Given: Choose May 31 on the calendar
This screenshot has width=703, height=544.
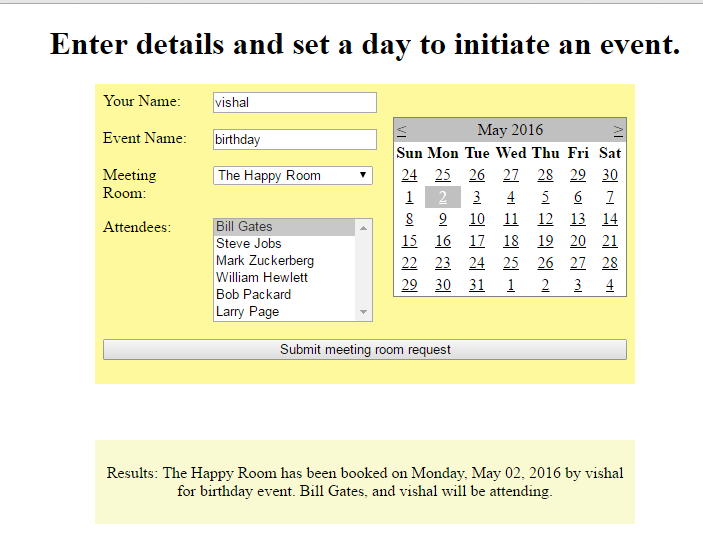Looking at the screenshot, I should tap(477, 285).
